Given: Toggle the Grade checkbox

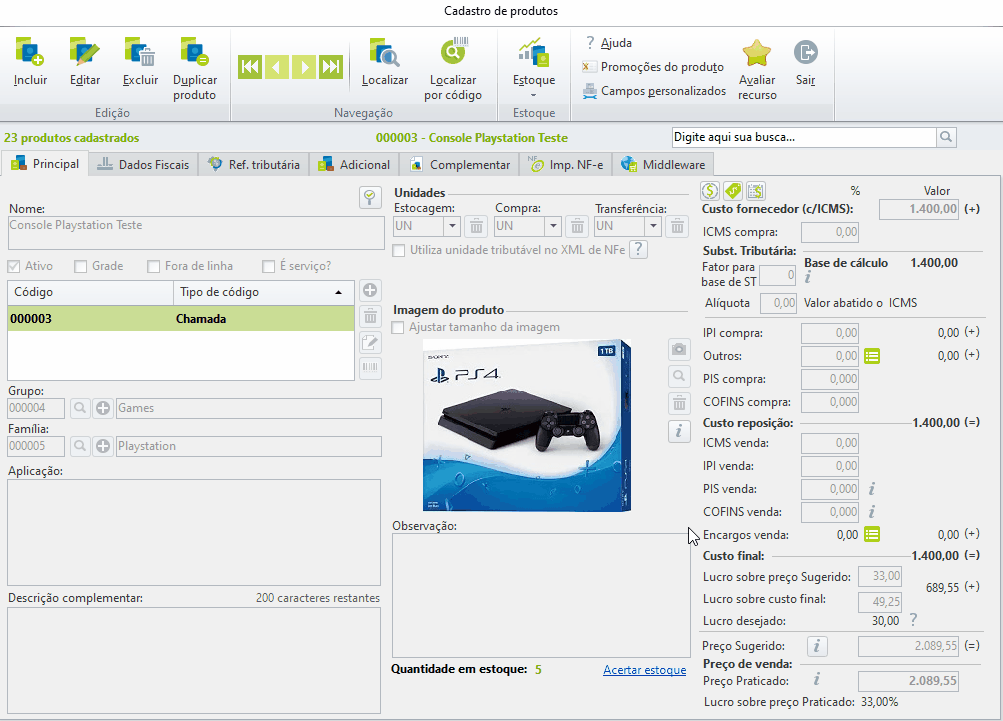Looking at the screenshot, I should coord(81,266).
